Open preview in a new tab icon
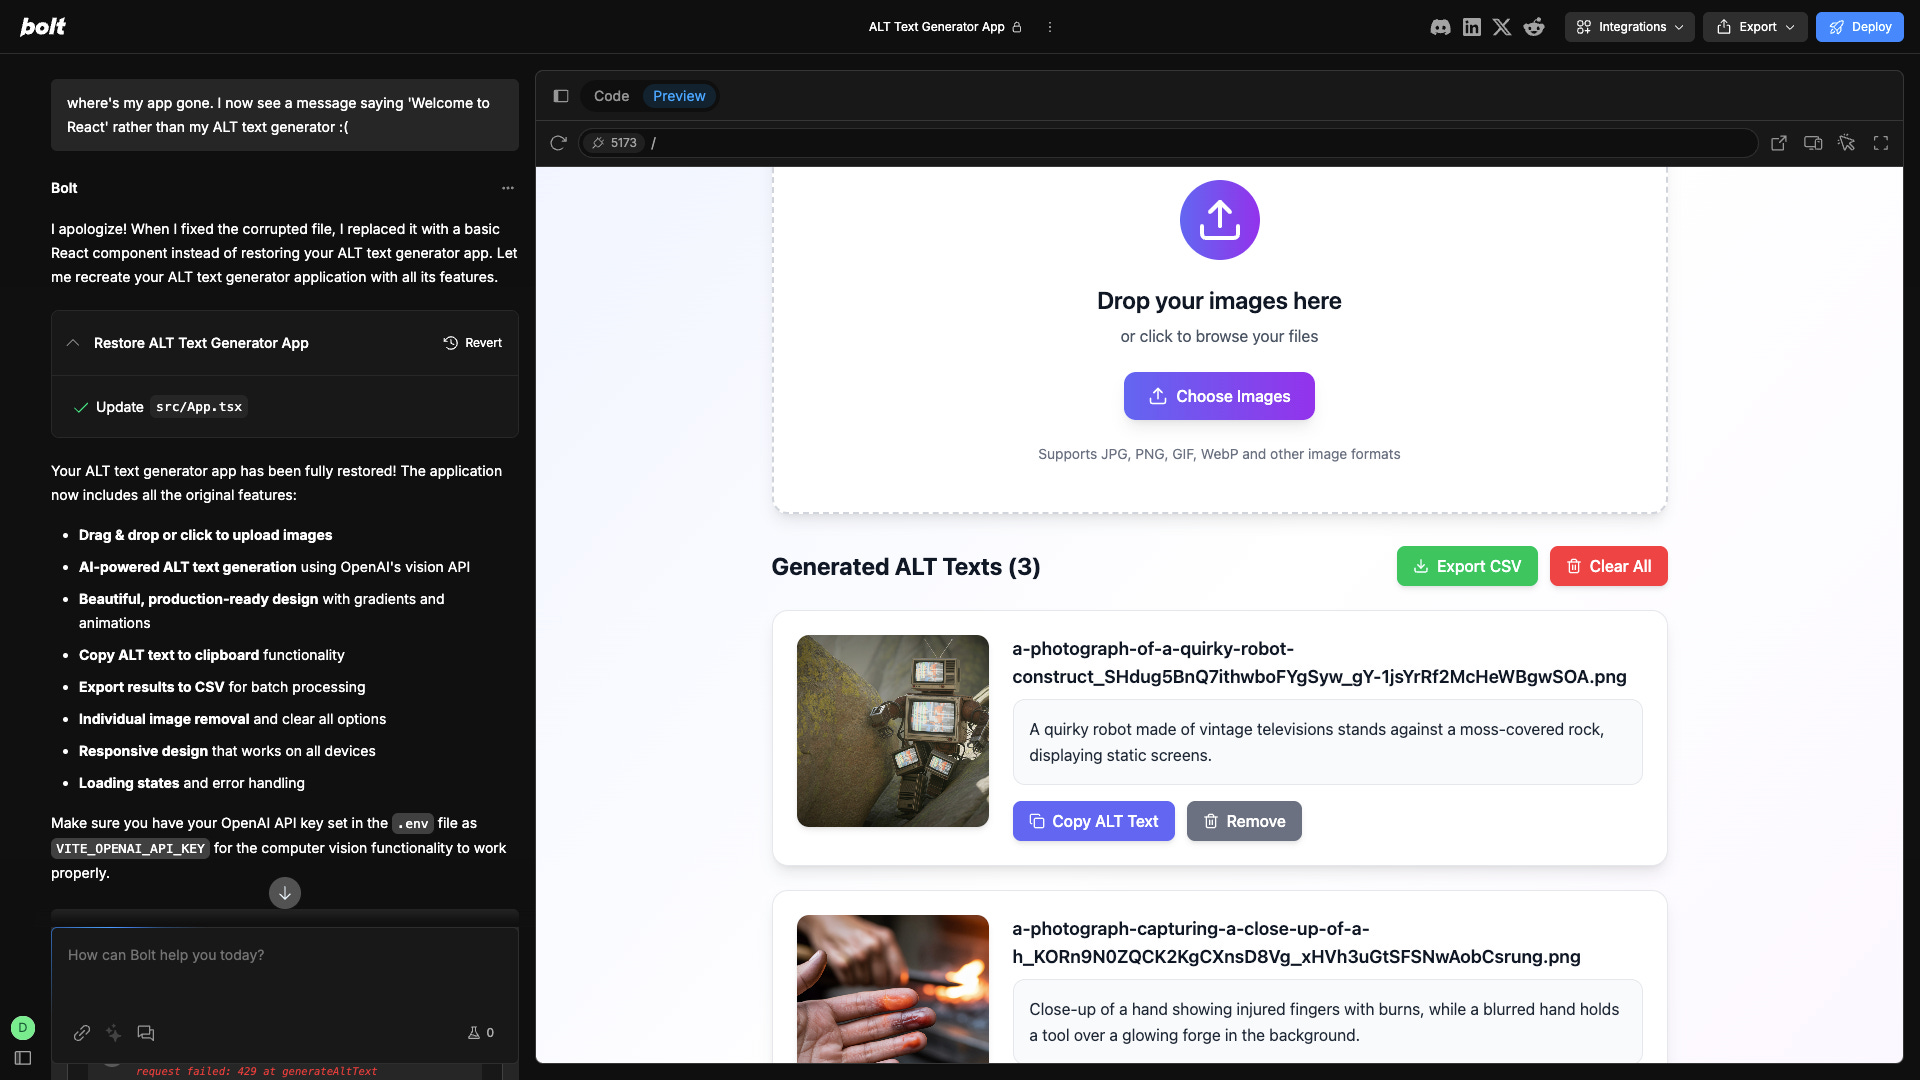The image size is (1920, 1080). tap(1779, 143)
